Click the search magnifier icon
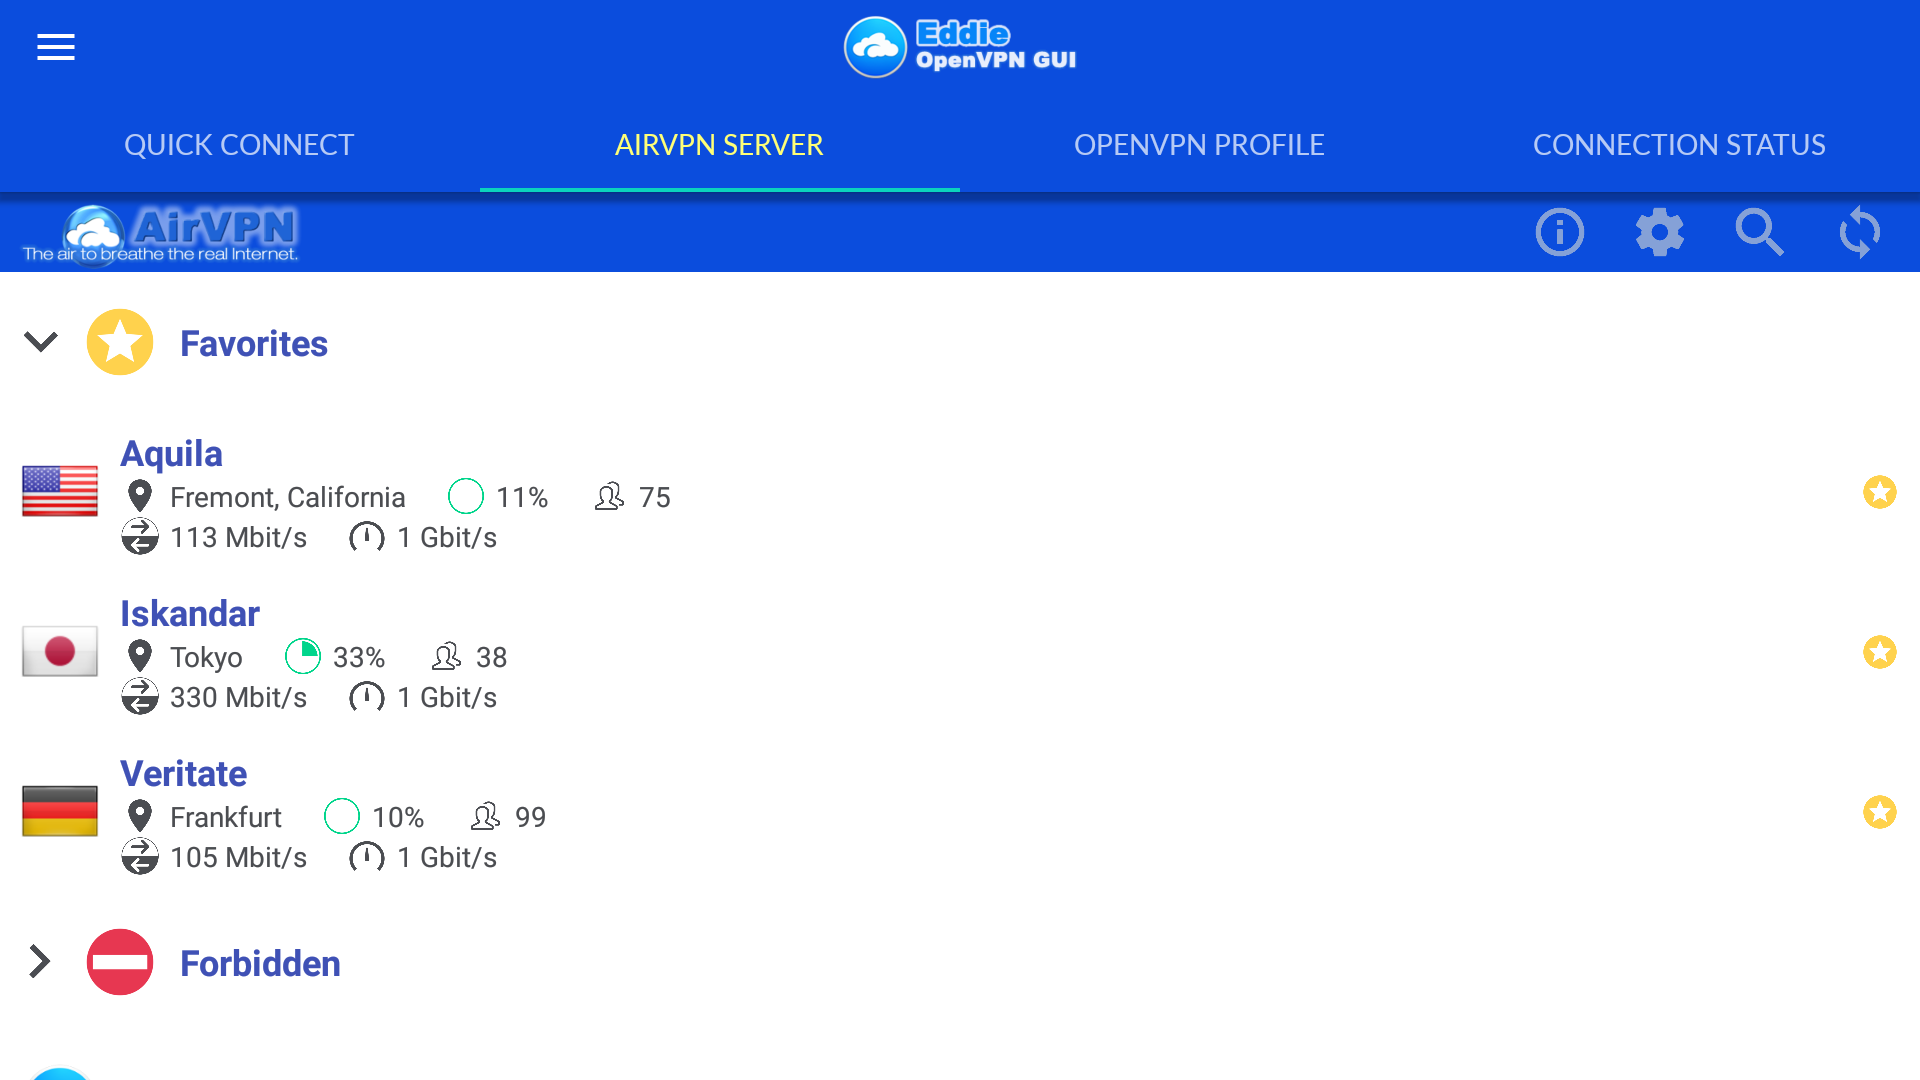This screenshot has width=1920, height=1080. tap(1759, 232)
